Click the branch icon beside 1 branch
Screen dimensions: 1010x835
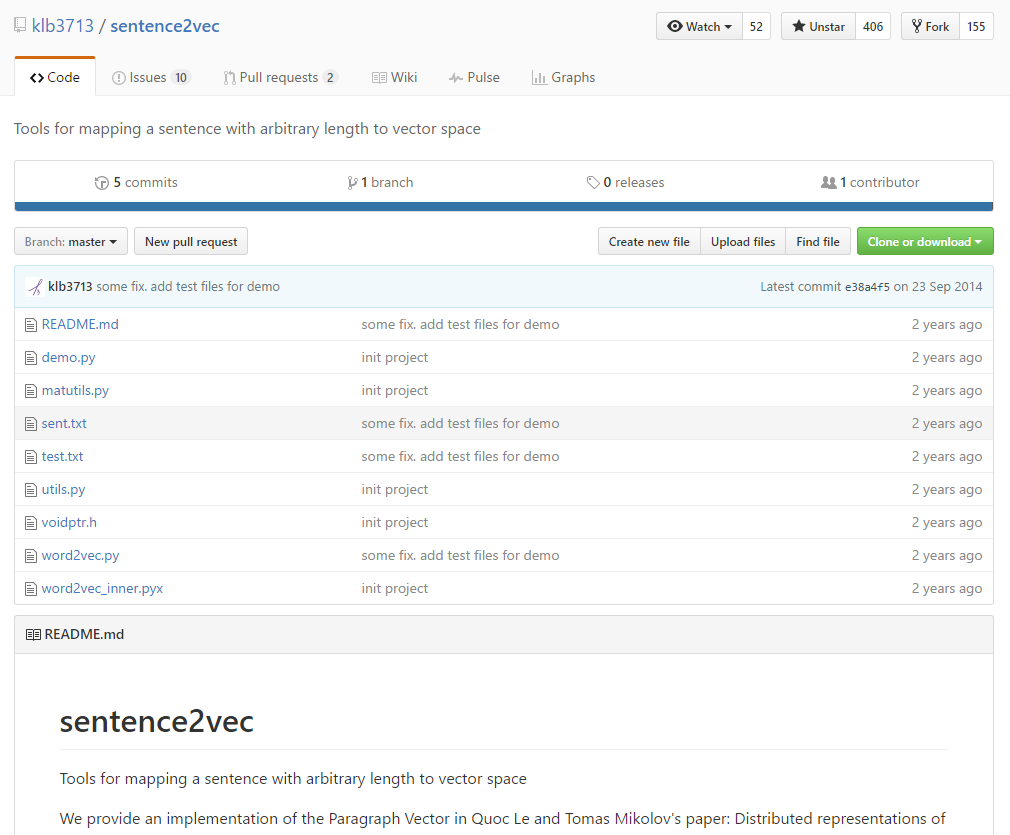(x=352, y=183)
